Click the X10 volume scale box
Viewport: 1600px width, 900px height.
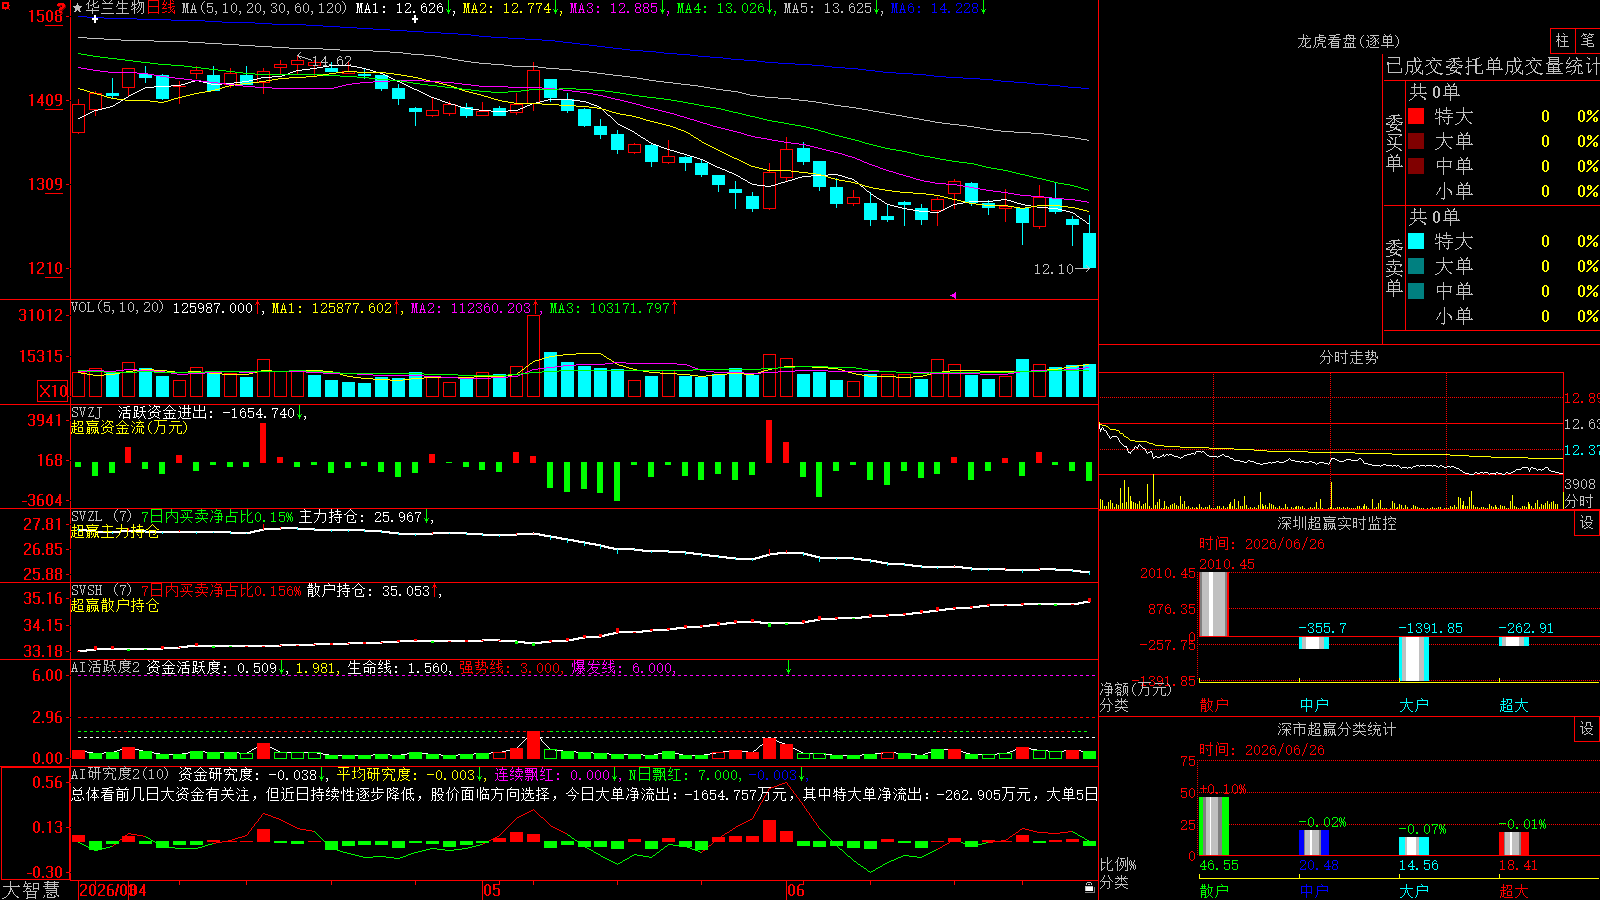click(53, 391)
